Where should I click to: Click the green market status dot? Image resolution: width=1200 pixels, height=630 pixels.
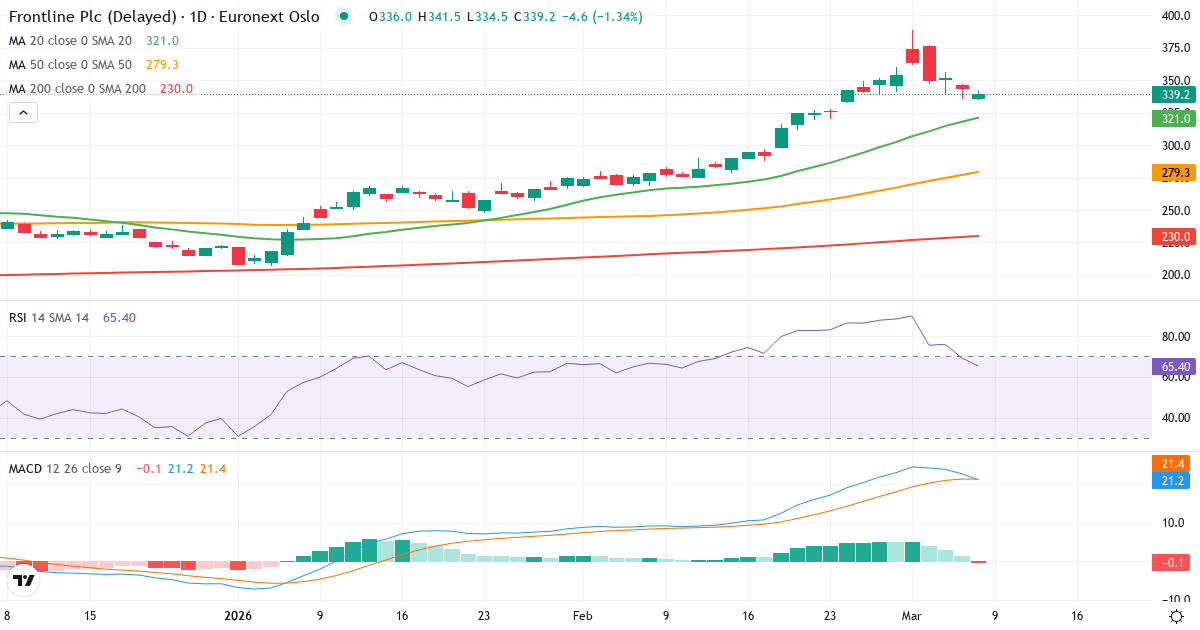345,17
